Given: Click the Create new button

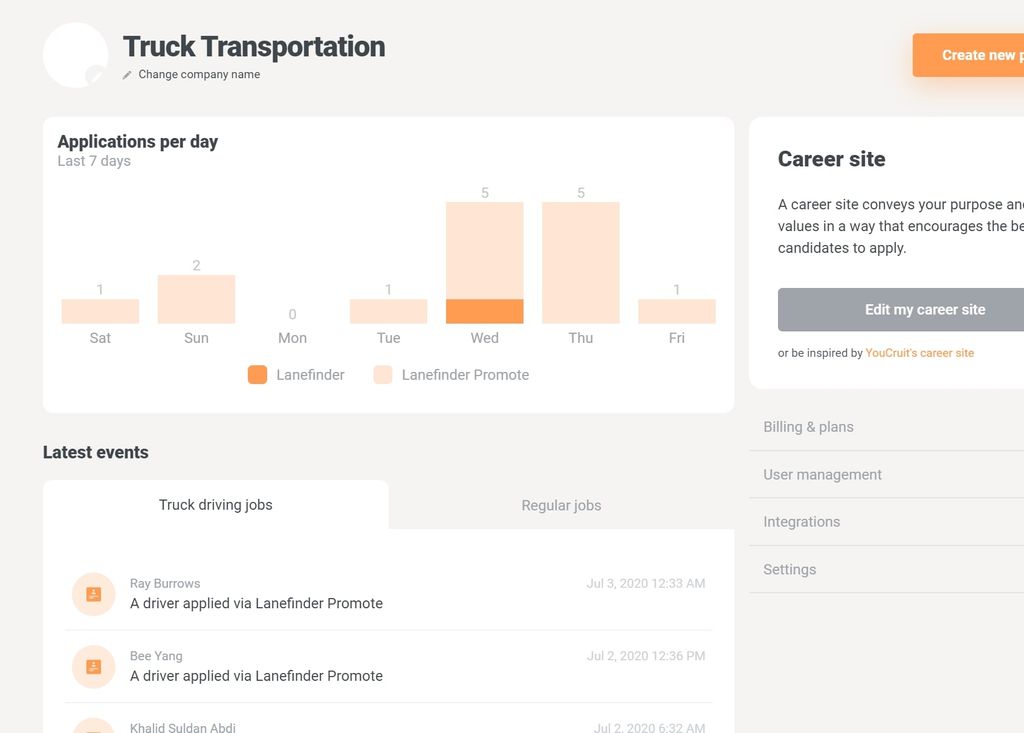Looking at the screenshot, I should 968,55.
